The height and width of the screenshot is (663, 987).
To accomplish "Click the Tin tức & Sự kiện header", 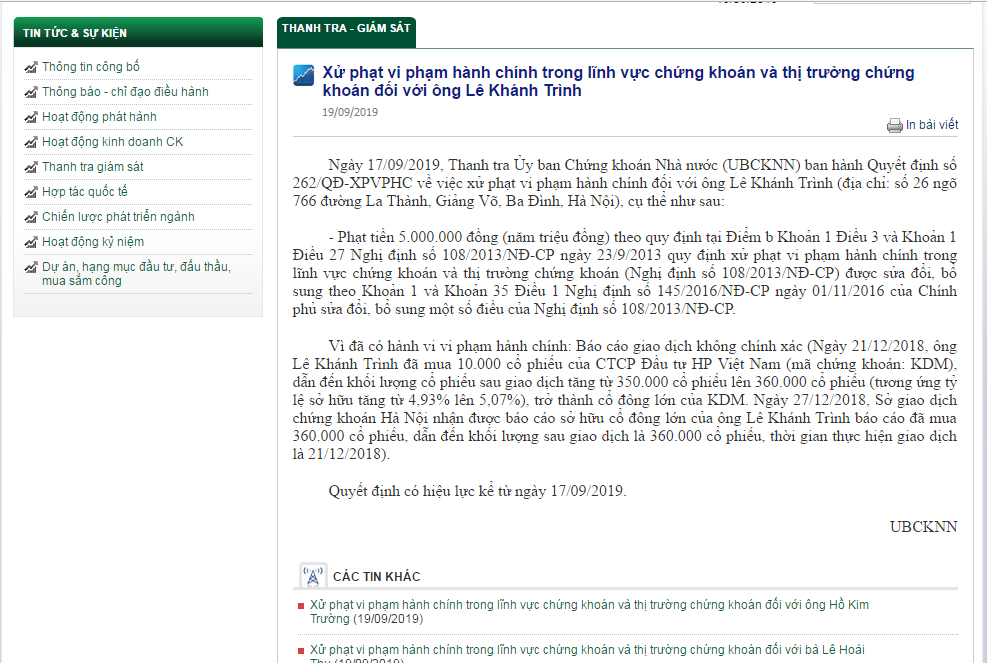I will click(x=75, y=33).
